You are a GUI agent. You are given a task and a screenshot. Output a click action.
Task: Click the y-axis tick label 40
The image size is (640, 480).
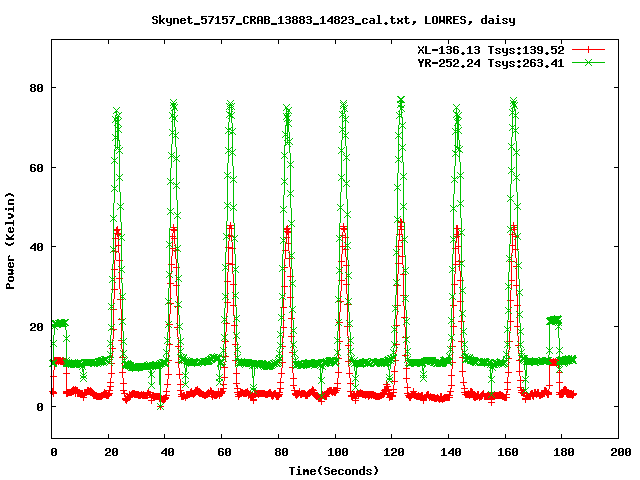pos(36,247)
